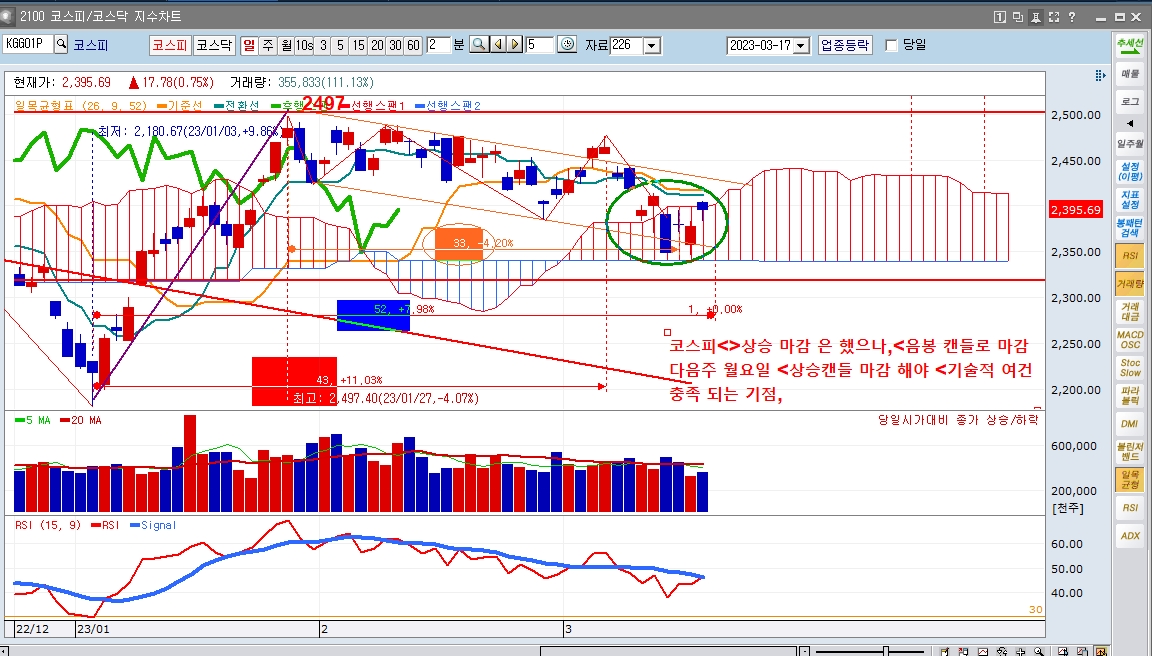Toggle the 파라볼릭 indicator button
Viewport: 1152px width, 656px height.
1130,395
